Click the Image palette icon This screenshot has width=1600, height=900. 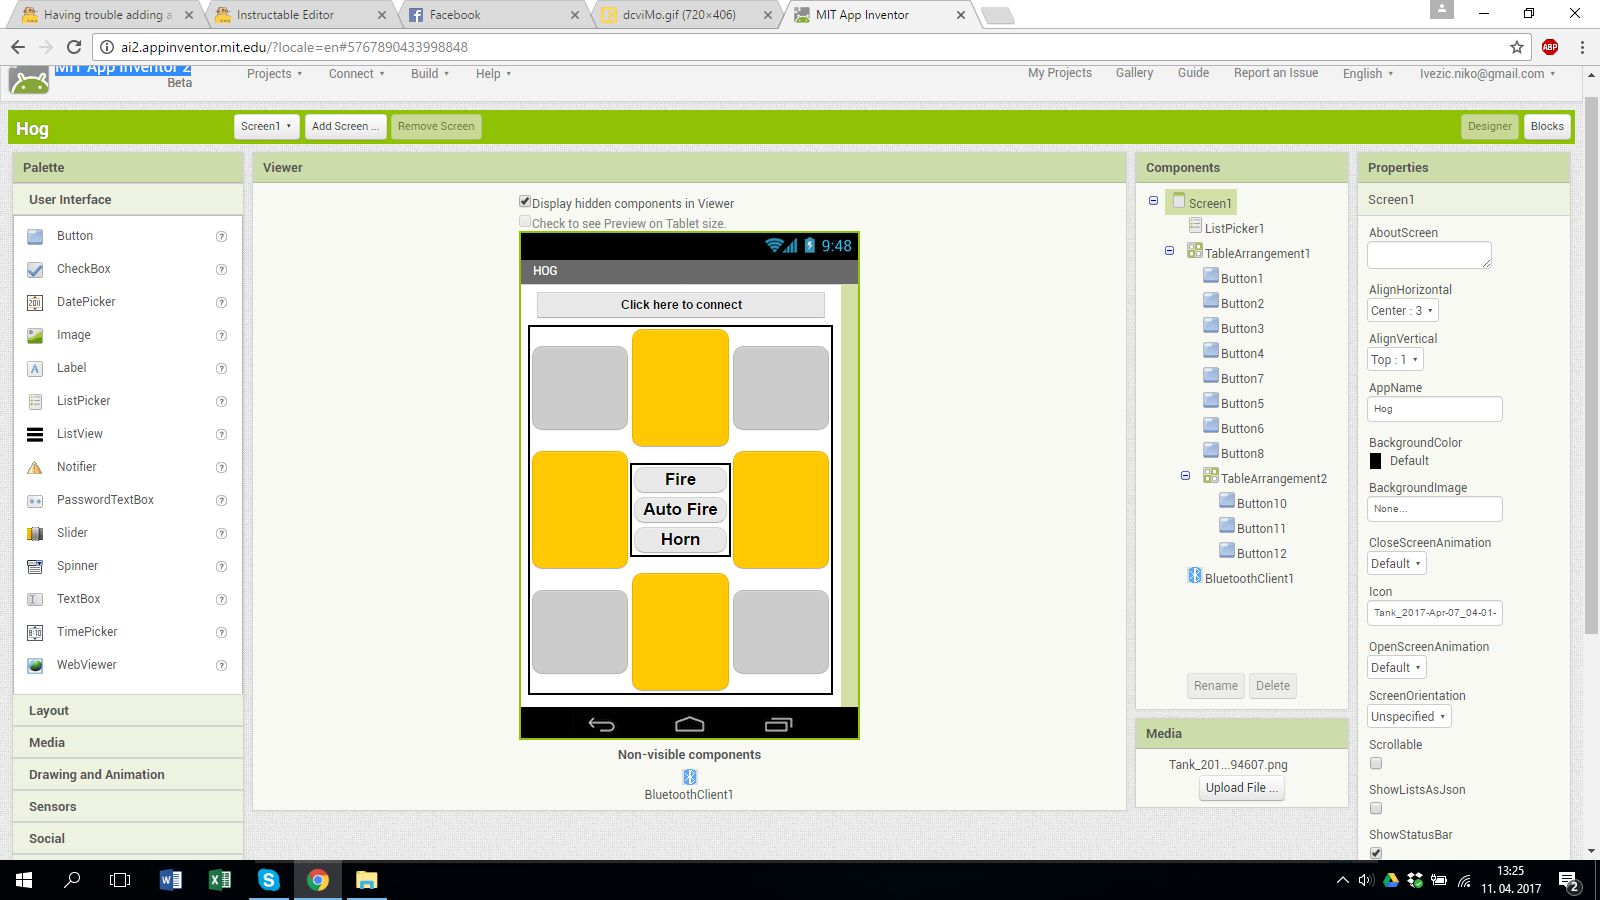[35, 336]
